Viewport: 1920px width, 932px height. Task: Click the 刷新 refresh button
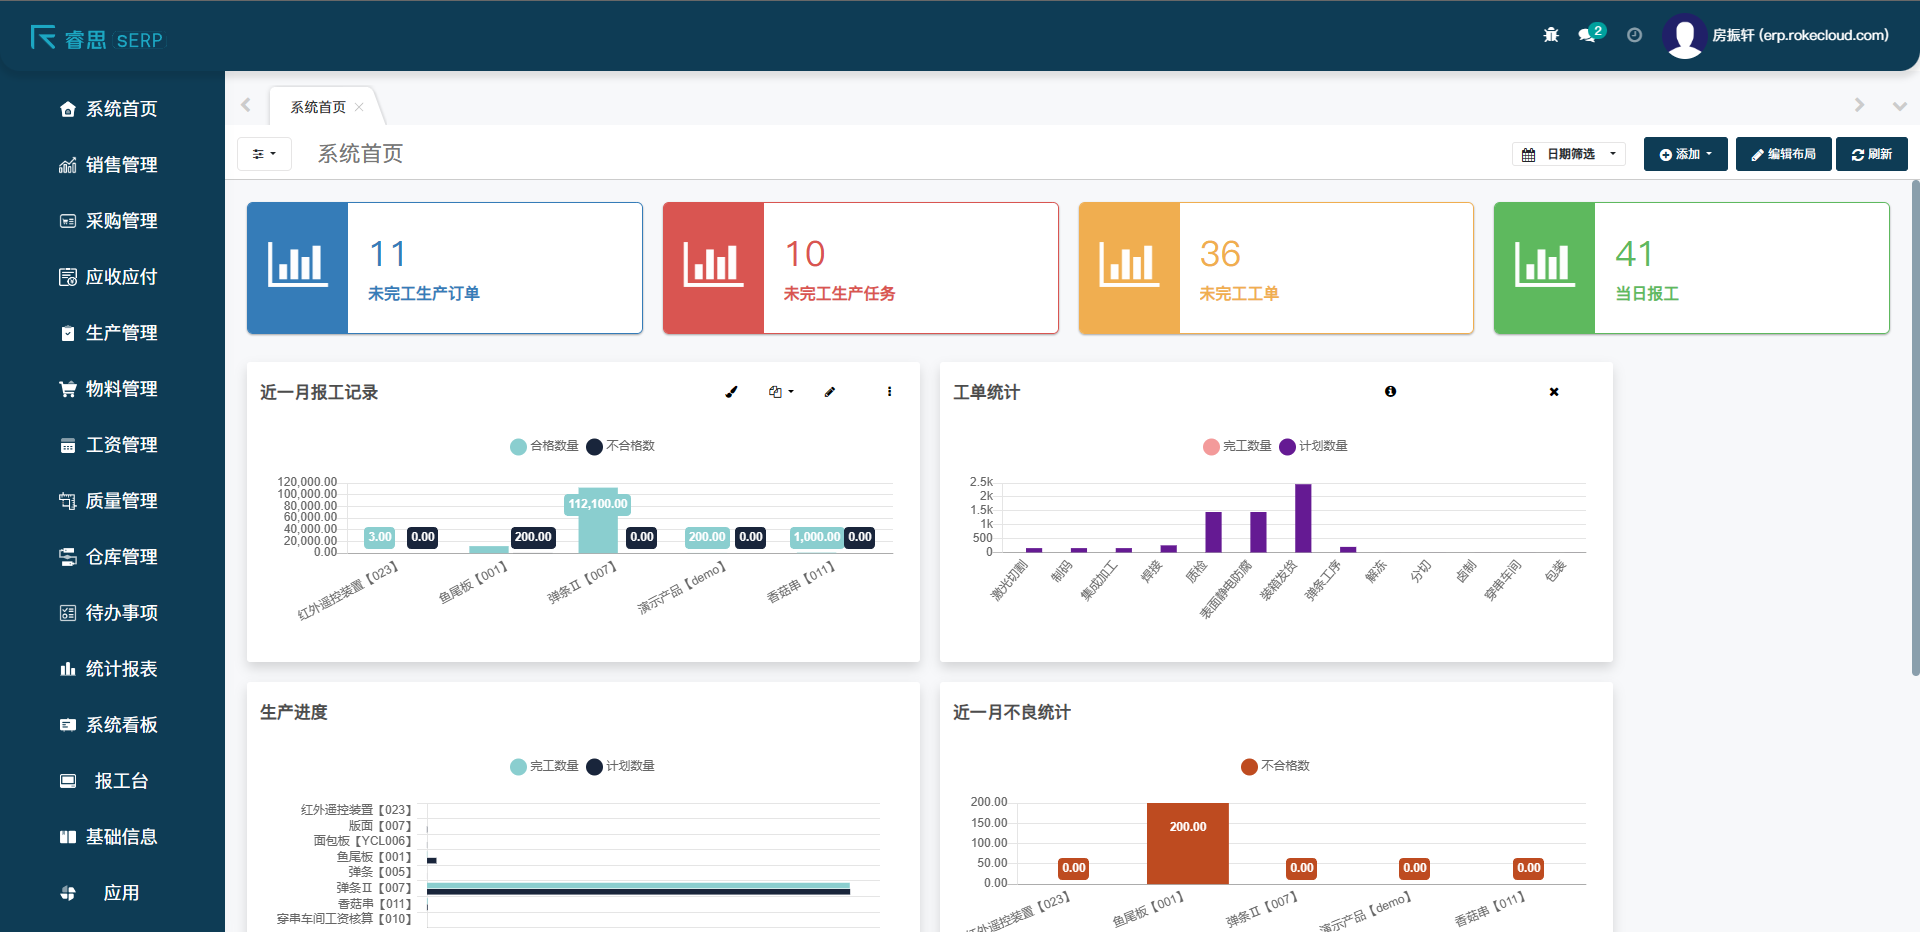[x=1871, y=154]
